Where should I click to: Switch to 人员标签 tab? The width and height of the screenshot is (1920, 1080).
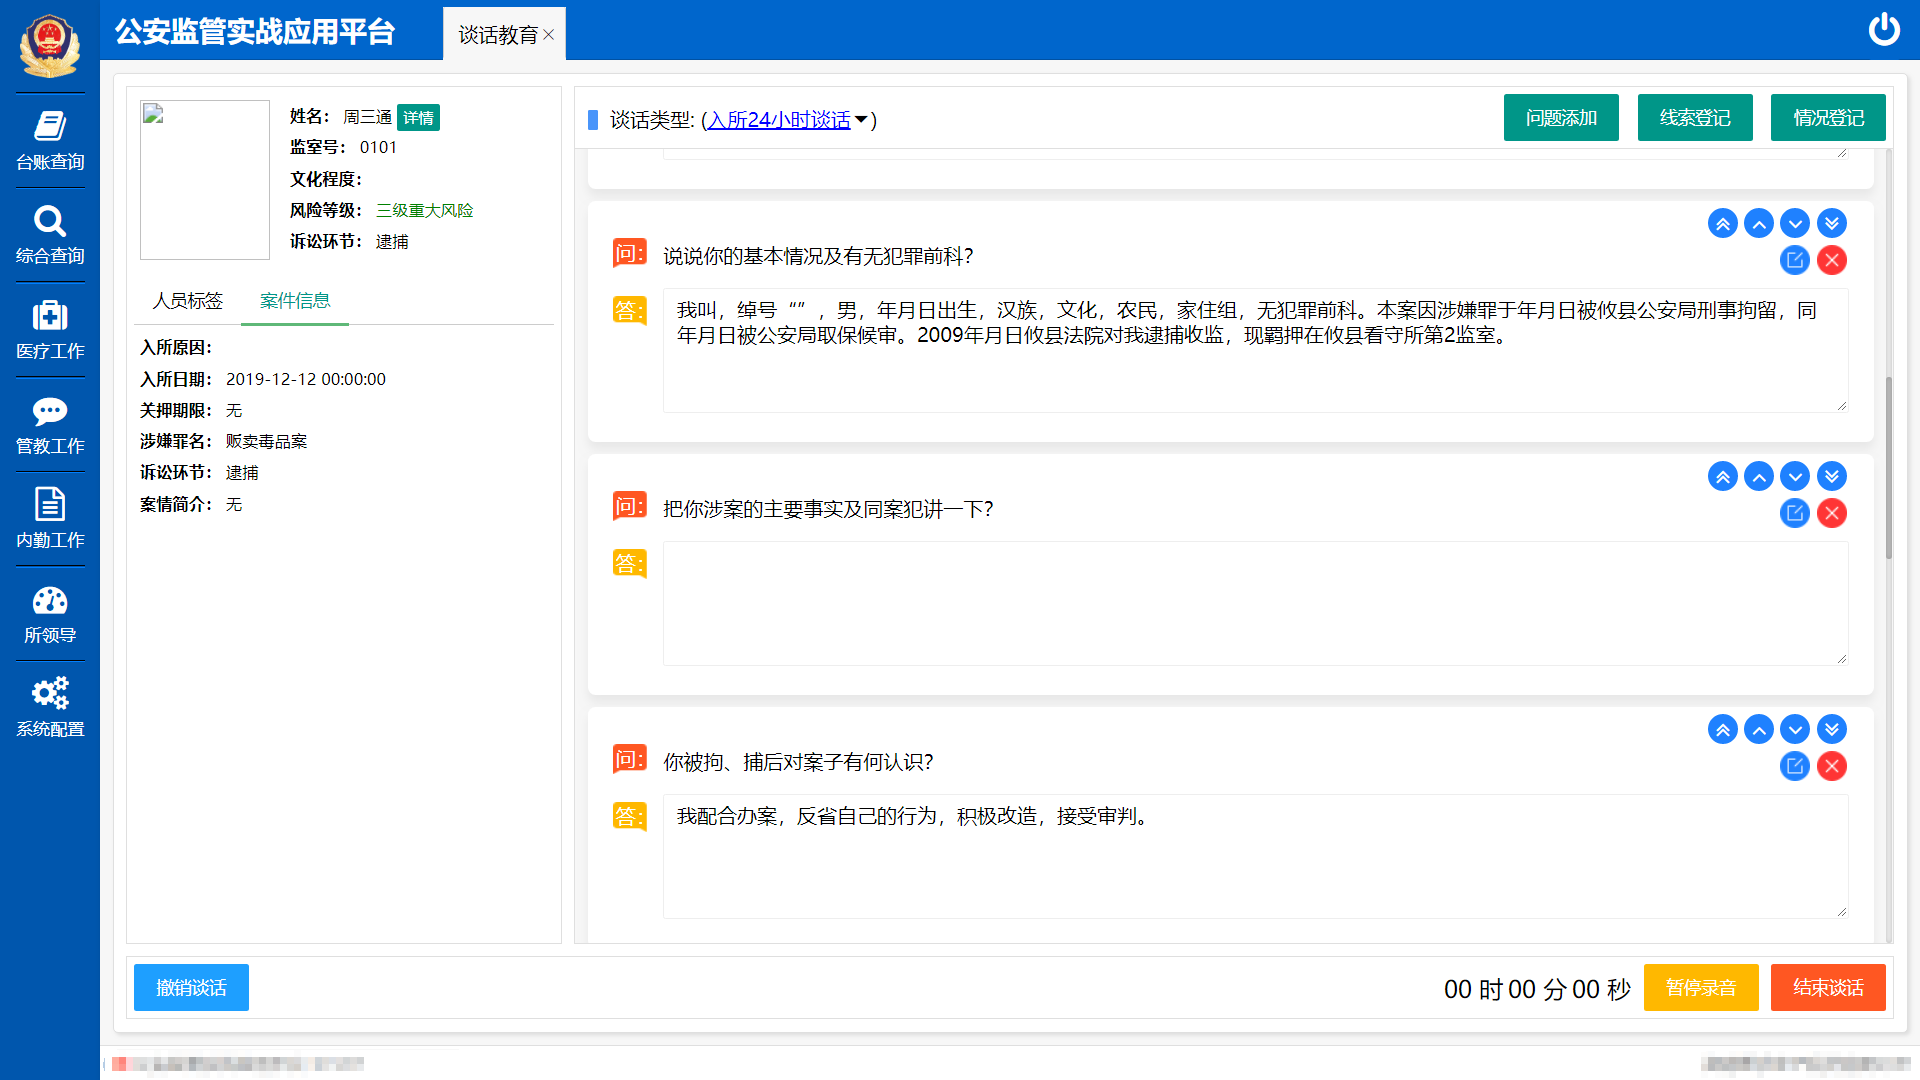(x=188, y=301)
